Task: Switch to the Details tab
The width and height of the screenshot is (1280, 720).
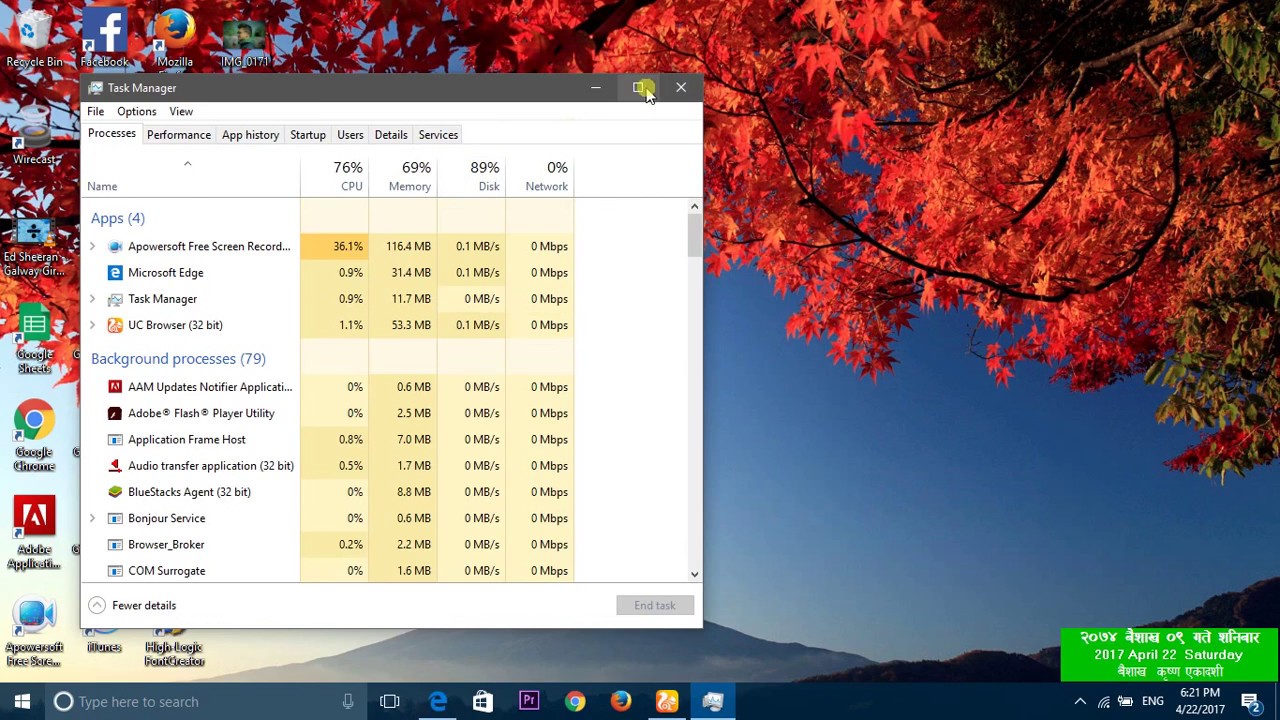Action: pyautogui.click(x=391, y=135)
